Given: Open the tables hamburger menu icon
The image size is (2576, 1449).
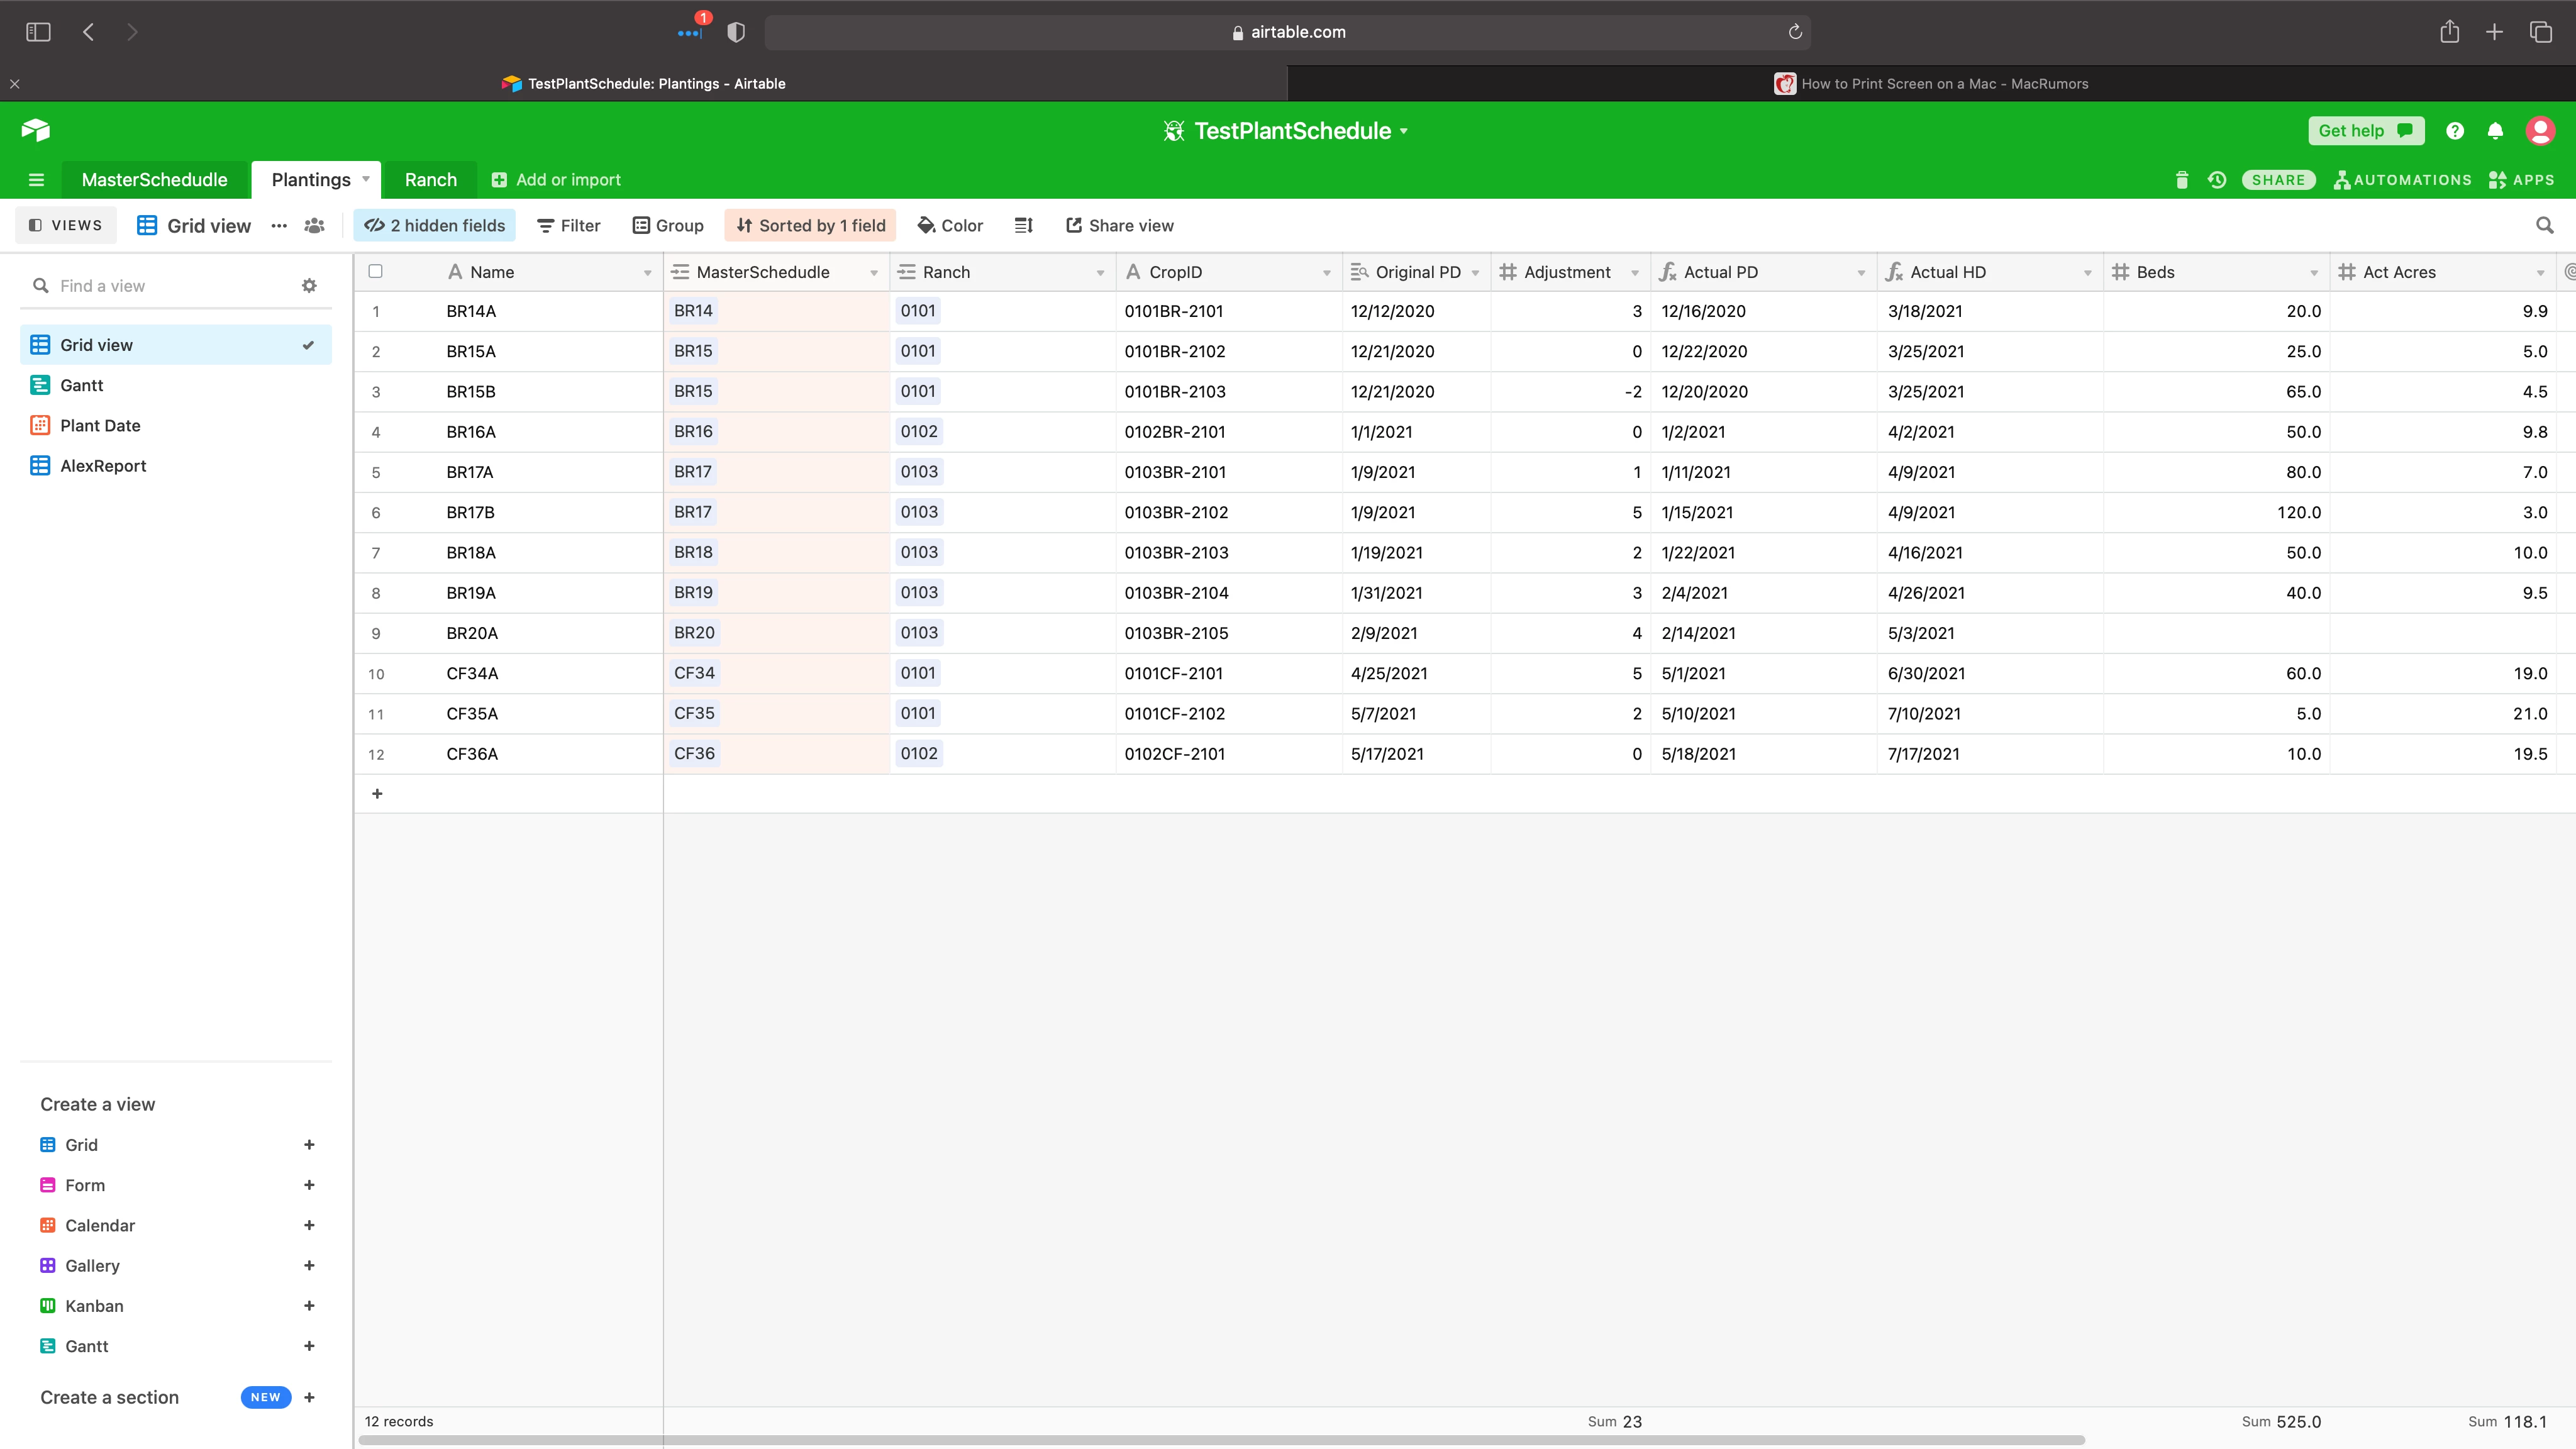Looking at the screenshot, I should pyautogui.click(x=37, y=180).
